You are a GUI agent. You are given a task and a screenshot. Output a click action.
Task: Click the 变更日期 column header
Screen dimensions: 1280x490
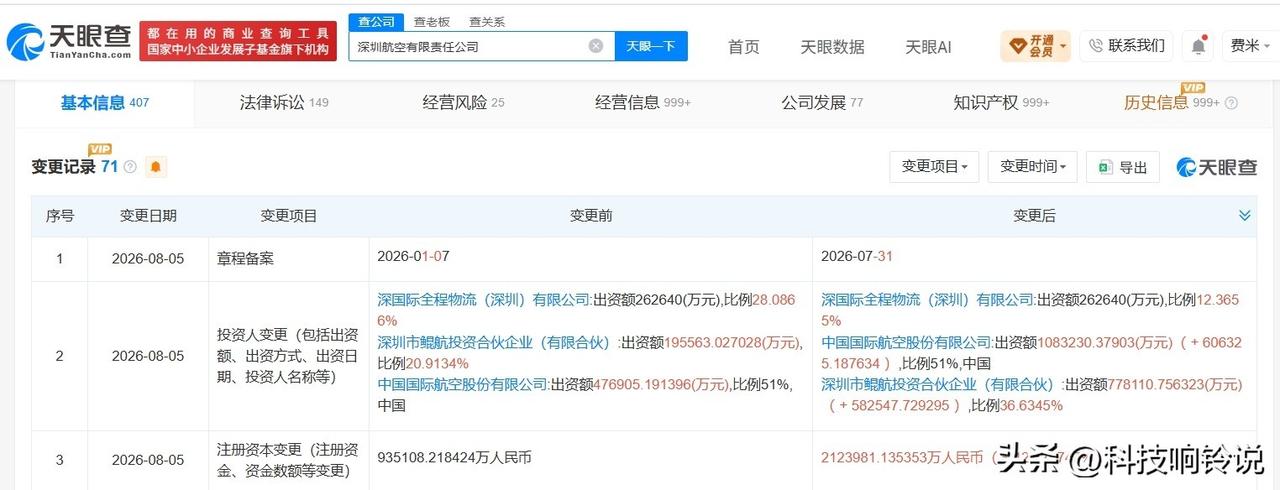149,216
